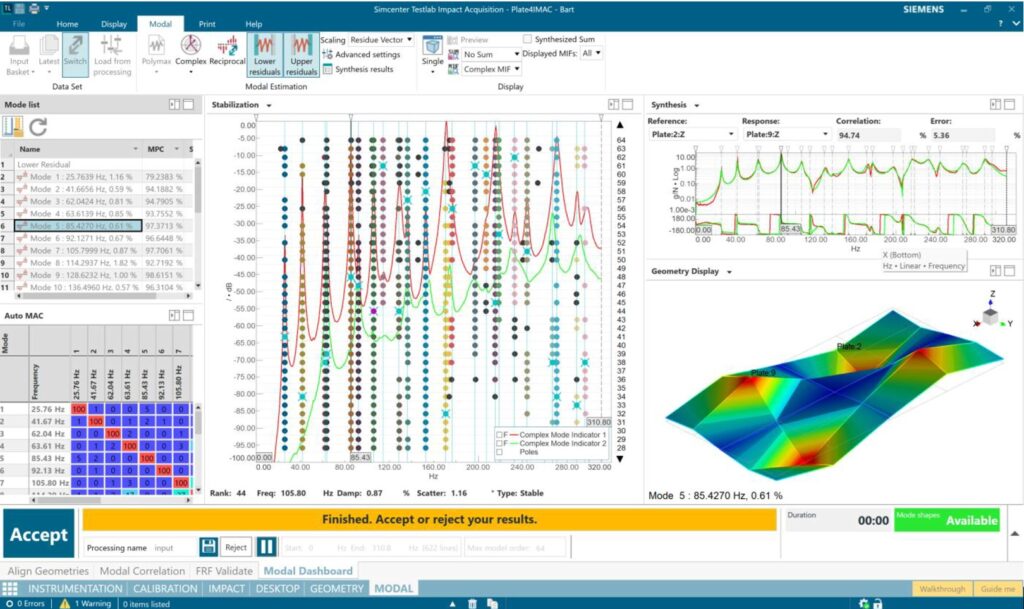The height and width of the screenshot is (609, 1024).
Task: Click the Switch data set icon
Action: 75,50
